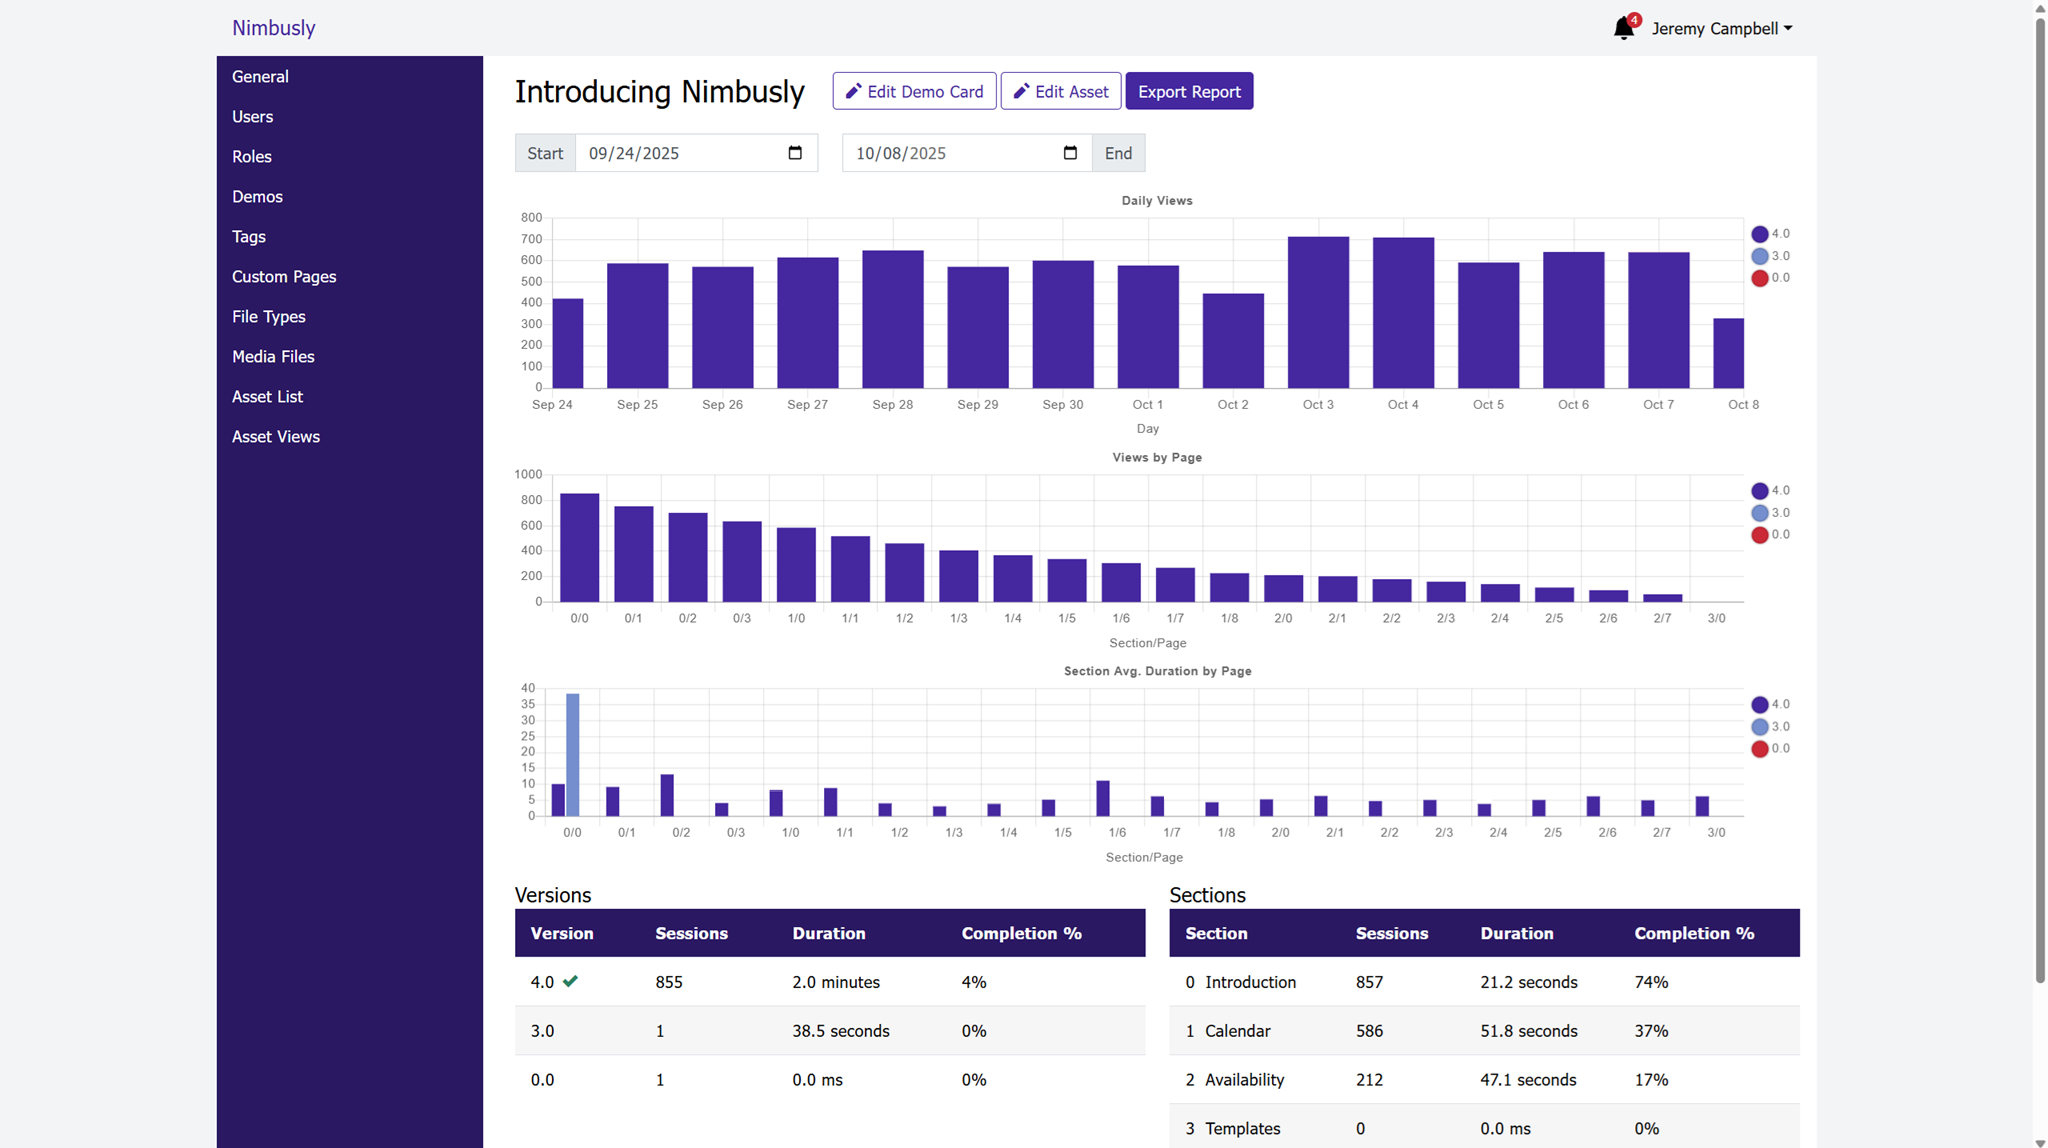Click the pencil icon on Edit Asset

pyautogui.click(x=1019, y=91)
